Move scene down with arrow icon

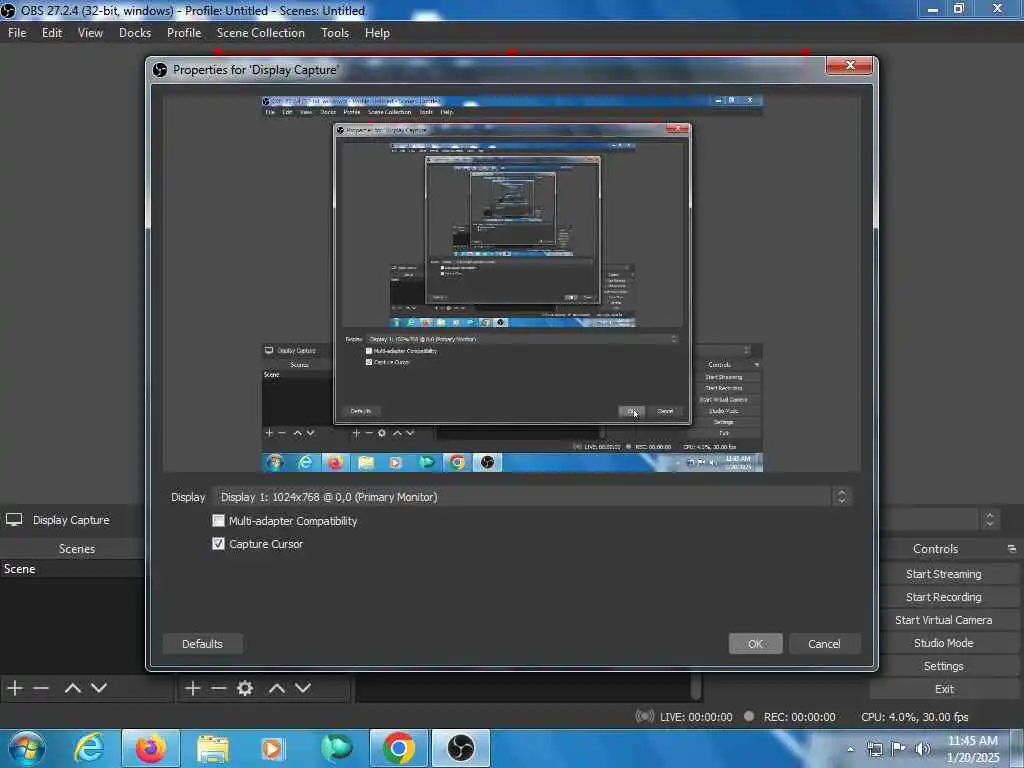[x=99, y=688]
